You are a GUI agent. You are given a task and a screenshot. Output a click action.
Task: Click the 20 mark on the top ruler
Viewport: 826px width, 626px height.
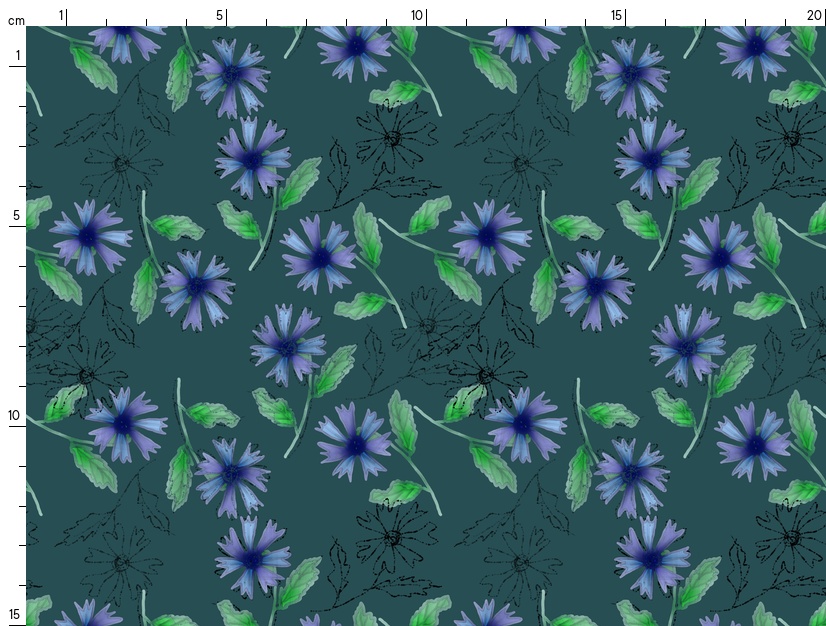tap(814, 15)
